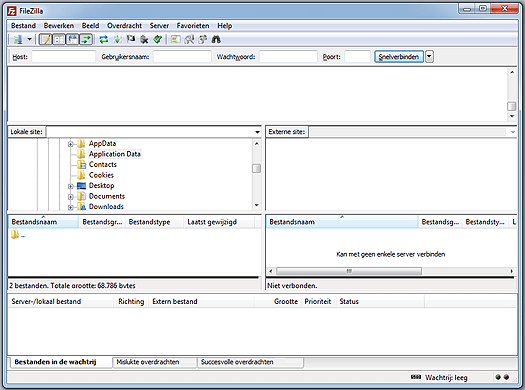Click the Snelverbinden button
The image size is (525, 390).
click(x=399, y=57)
